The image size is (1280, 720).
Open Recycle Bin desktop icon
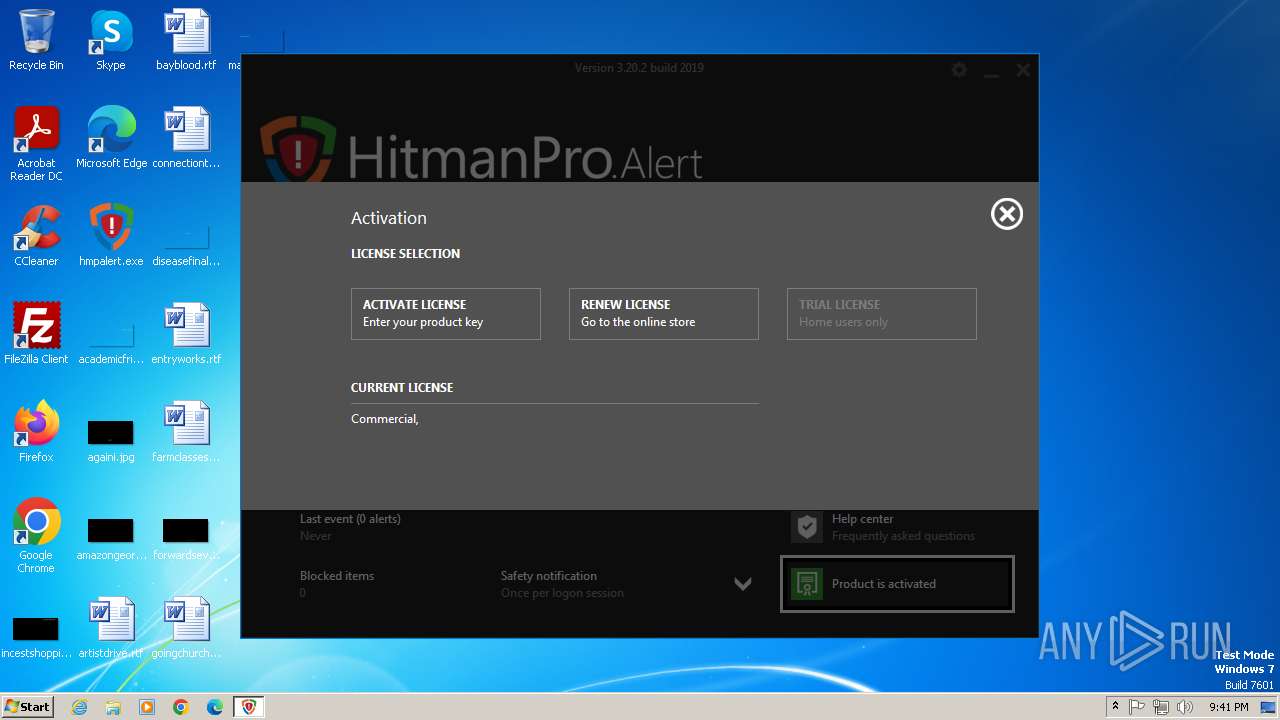click(x=36, y=40)
